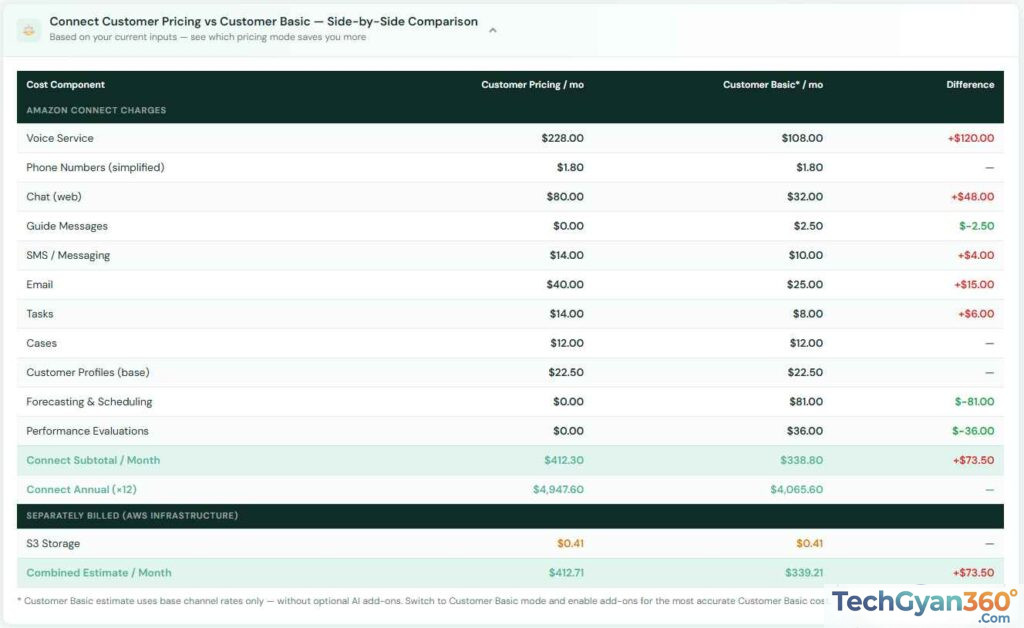Select the 'Chat (web)' row label
This screenshot has width=1024, height=628.
click(54, 197)
